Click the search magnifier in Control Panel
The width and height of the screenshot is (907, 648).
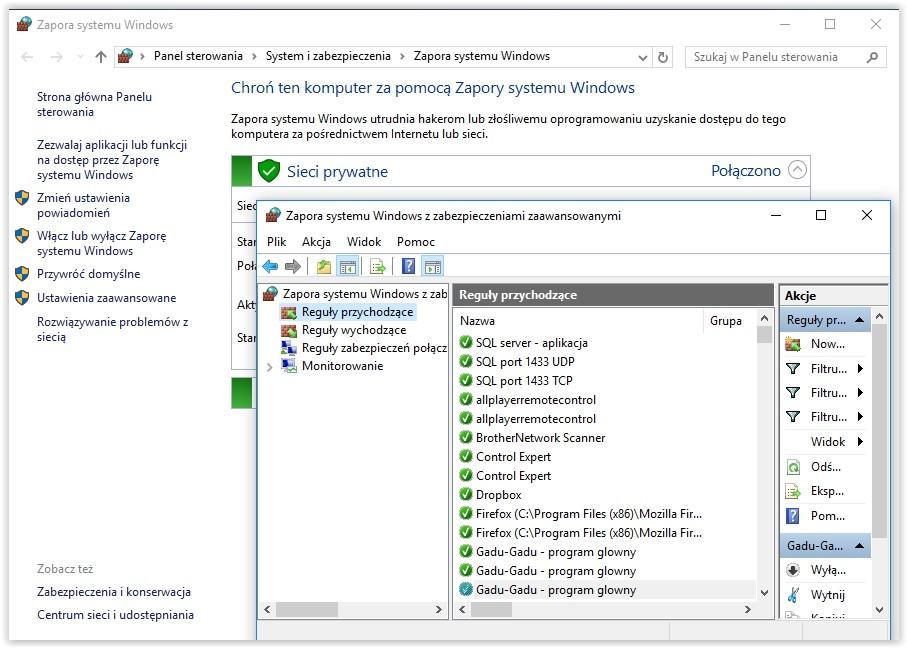tap(872, 57)
